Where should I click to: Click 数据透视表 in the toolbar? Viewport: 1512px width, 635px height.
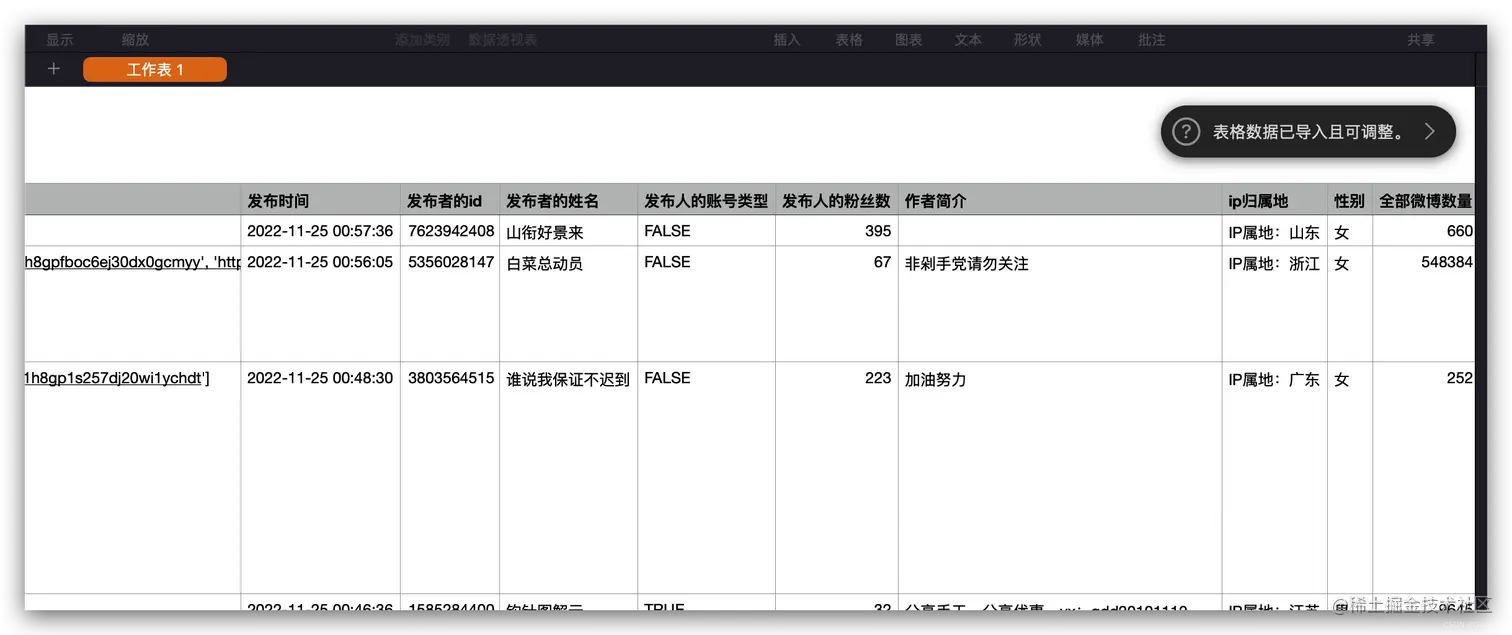[x=503, y=40]
